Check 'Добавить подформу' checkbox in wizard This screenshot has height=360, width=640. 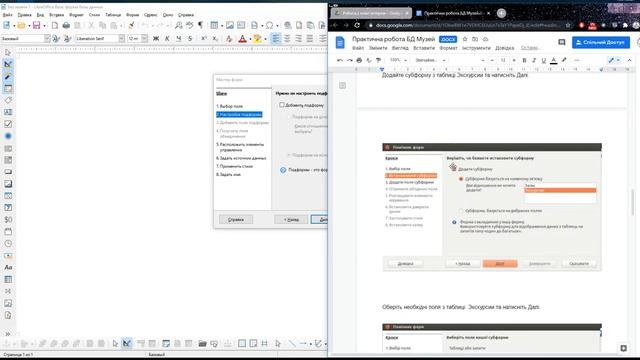coord(282,105)
